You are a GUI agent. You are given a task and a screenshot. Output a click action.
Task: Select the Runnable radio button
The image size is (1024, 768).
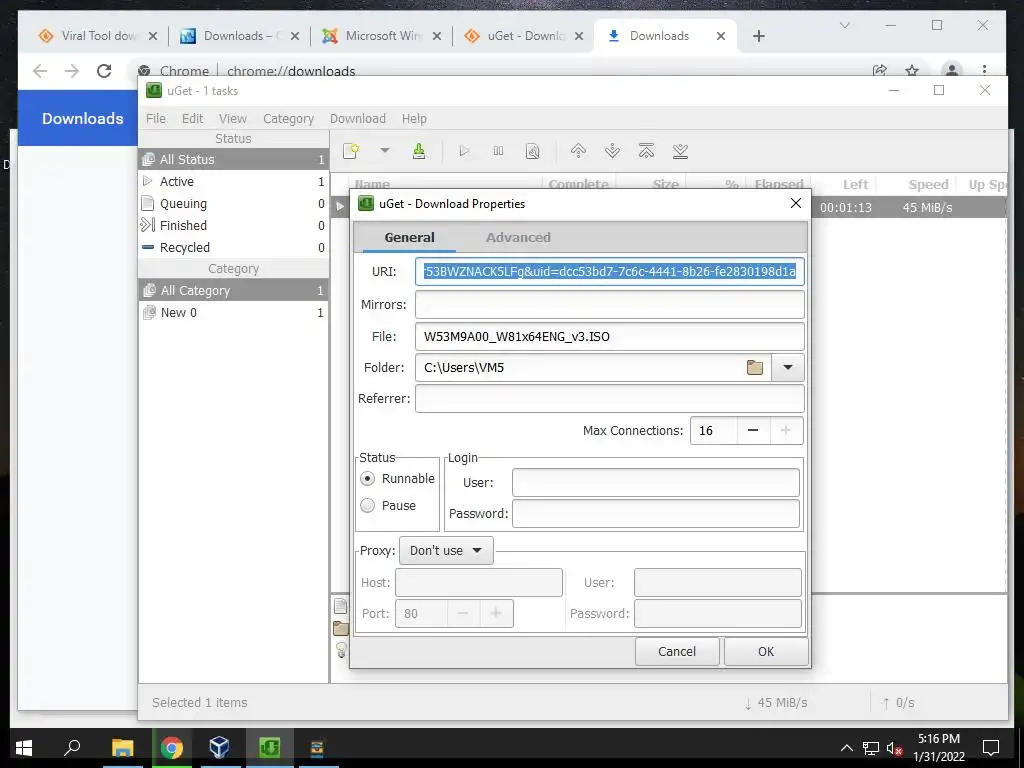click(x=368, y=479)
